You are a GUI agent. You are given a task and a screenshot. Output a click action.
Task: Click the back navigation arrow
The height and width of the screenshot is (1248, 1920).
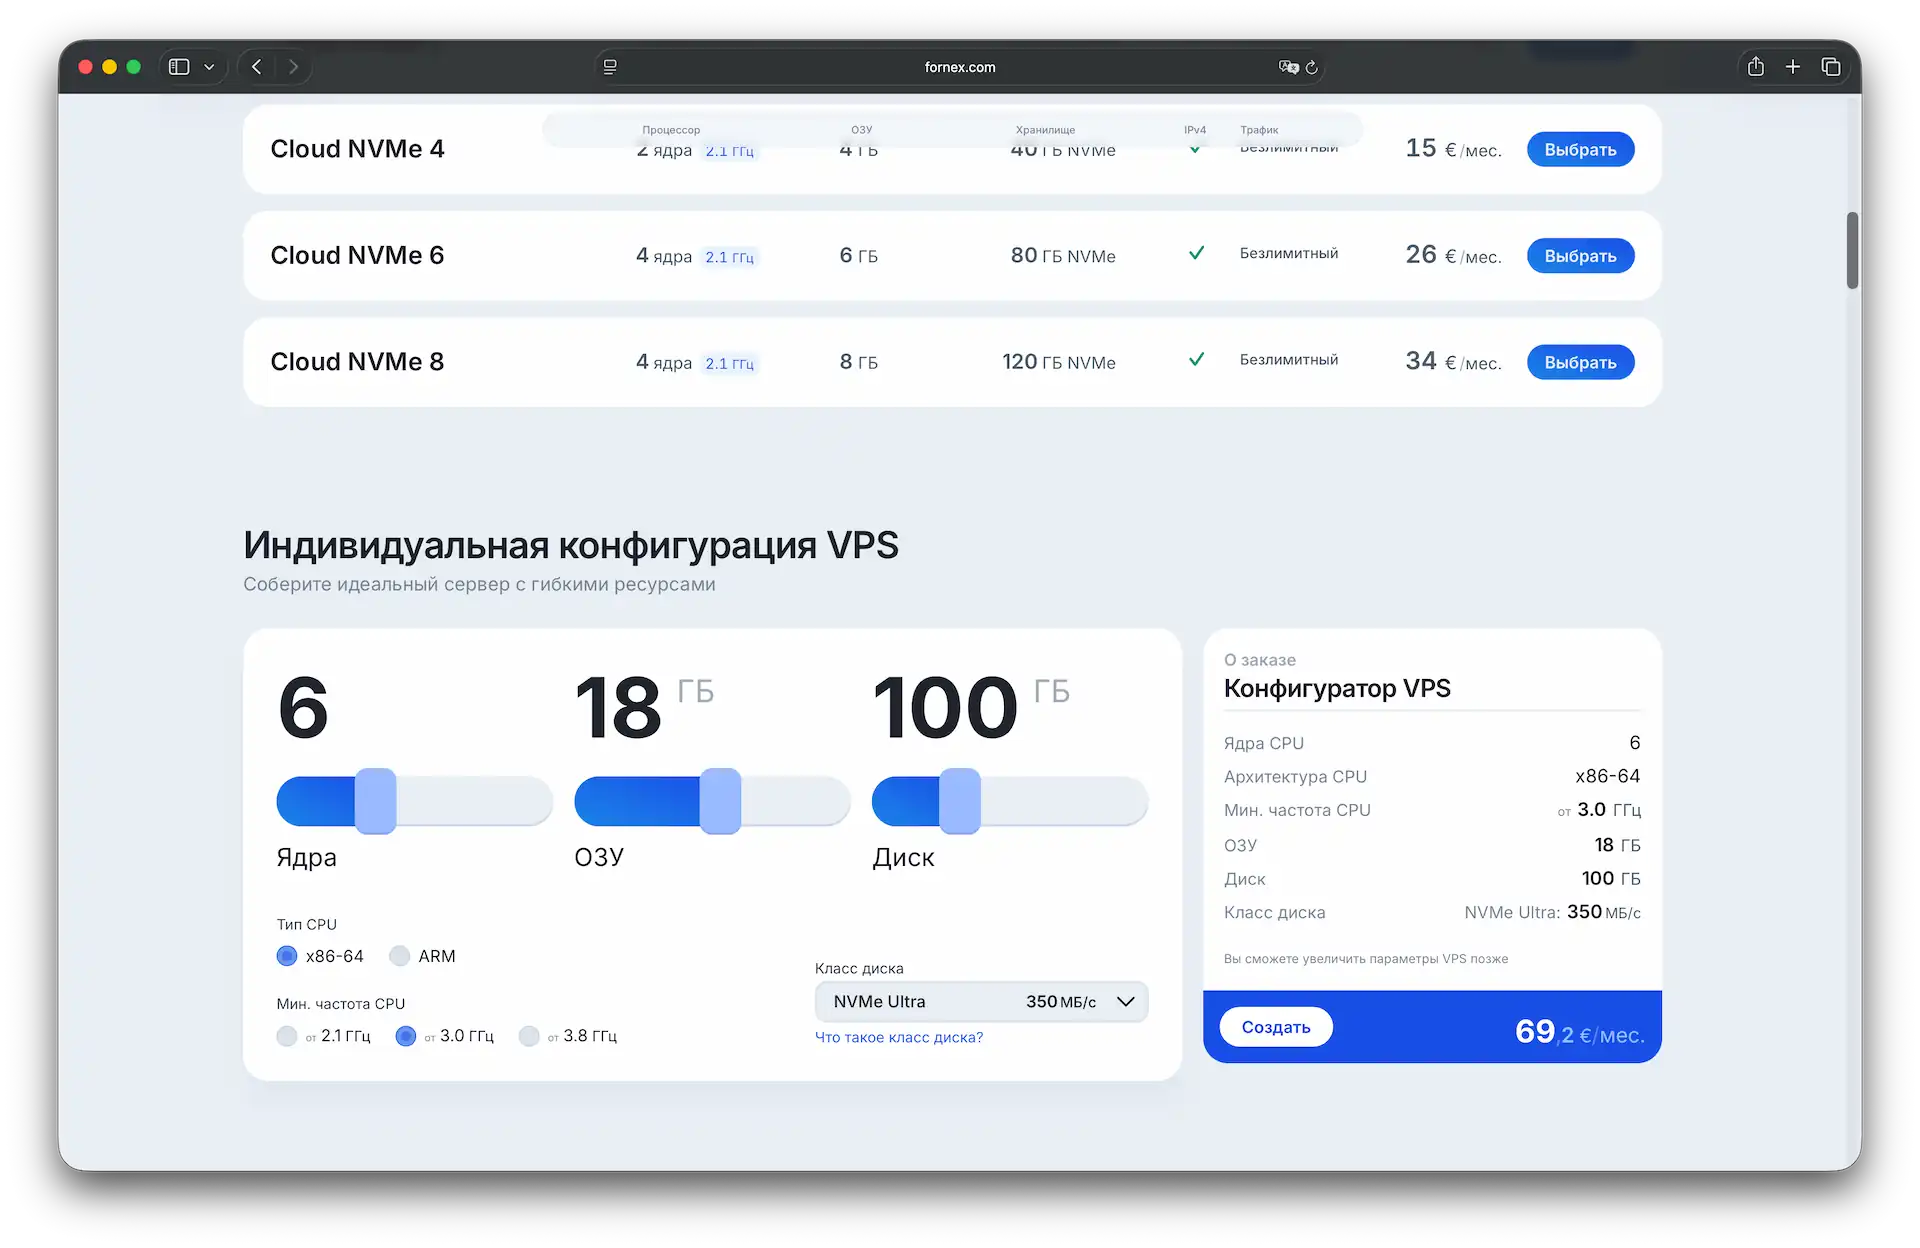pyautogui.click(x=257, y=66)
